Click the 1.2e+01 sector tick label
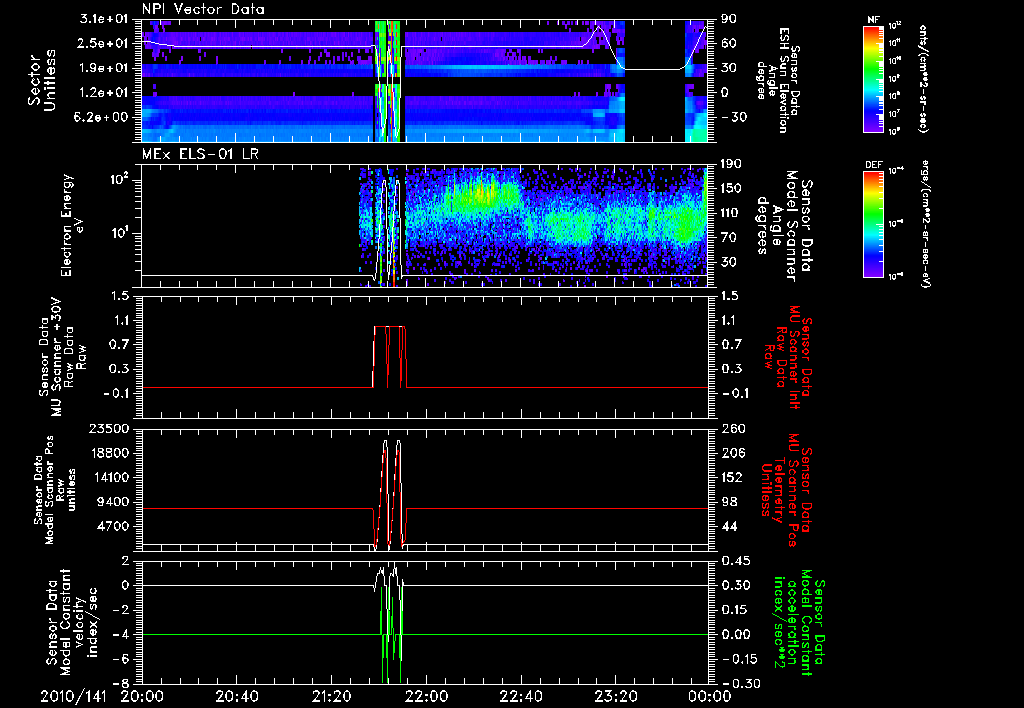This screenshot has height=708, width=1024. 105,93
